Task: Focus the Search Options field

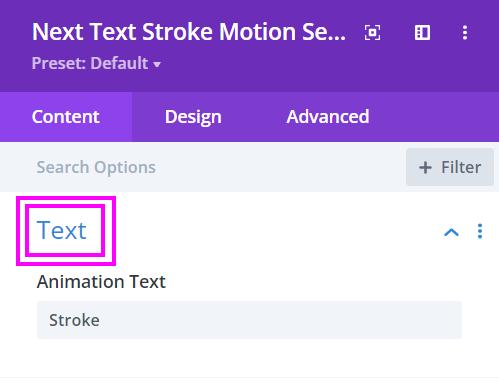Action: point(217,167)
